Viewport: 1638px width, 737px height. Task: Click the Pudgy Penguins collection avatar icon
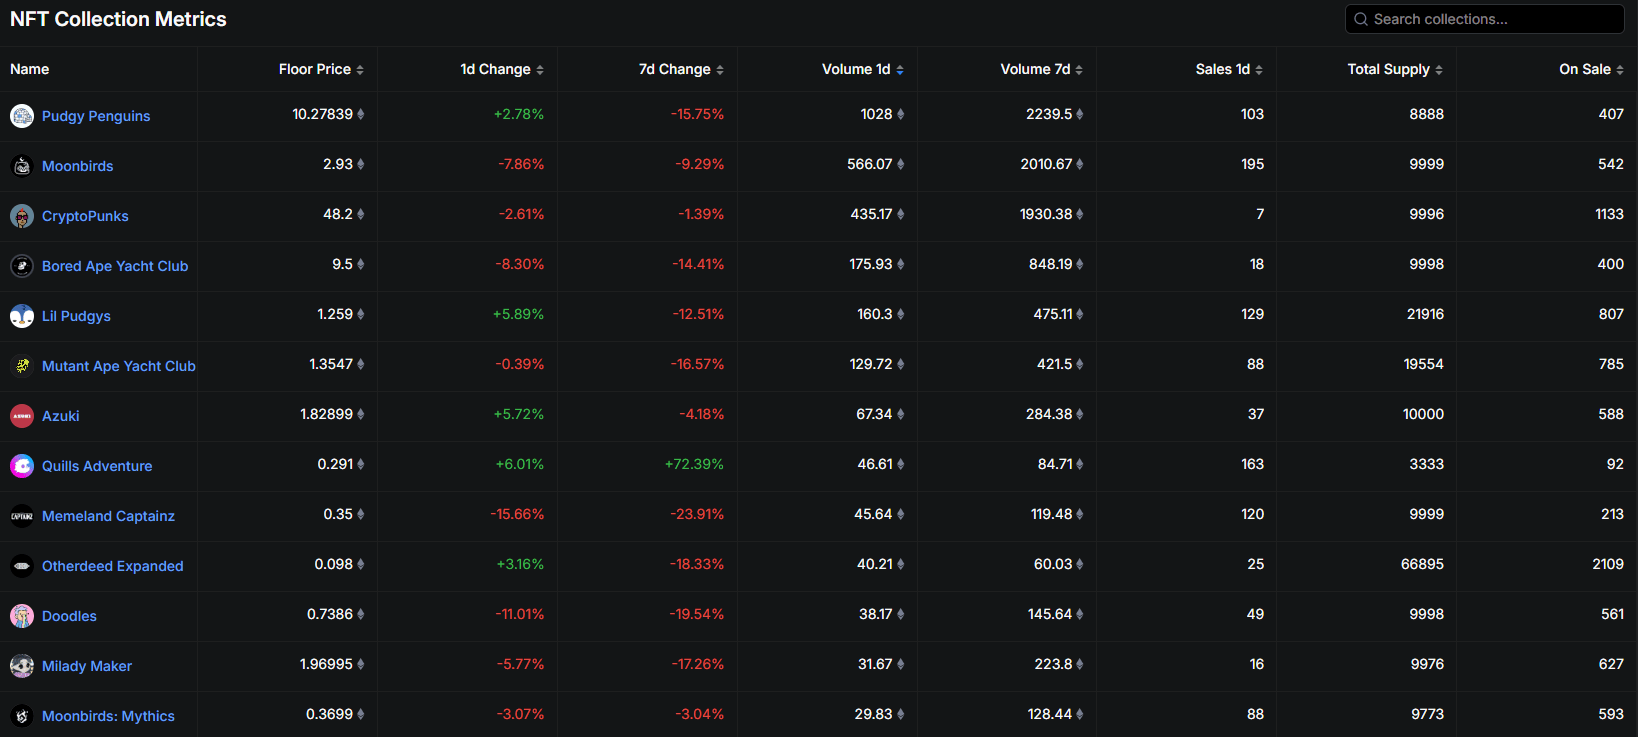pos(22,116)
